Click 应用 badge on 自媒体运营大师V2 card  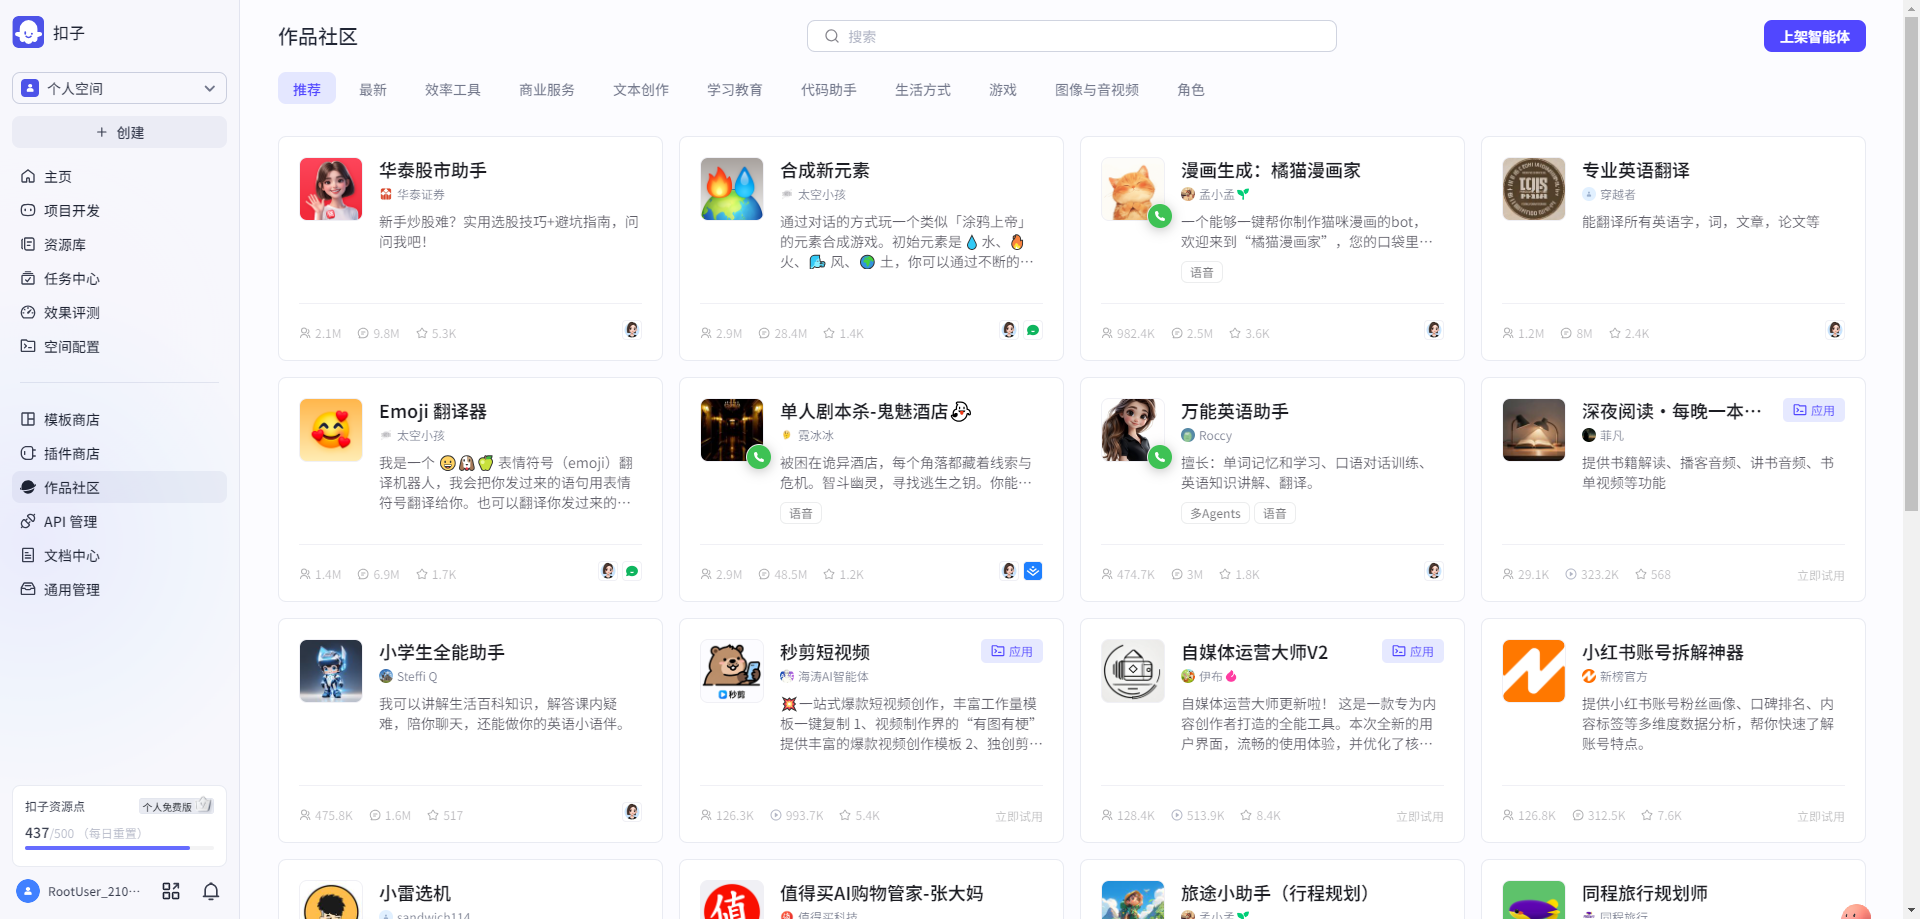1413,651
